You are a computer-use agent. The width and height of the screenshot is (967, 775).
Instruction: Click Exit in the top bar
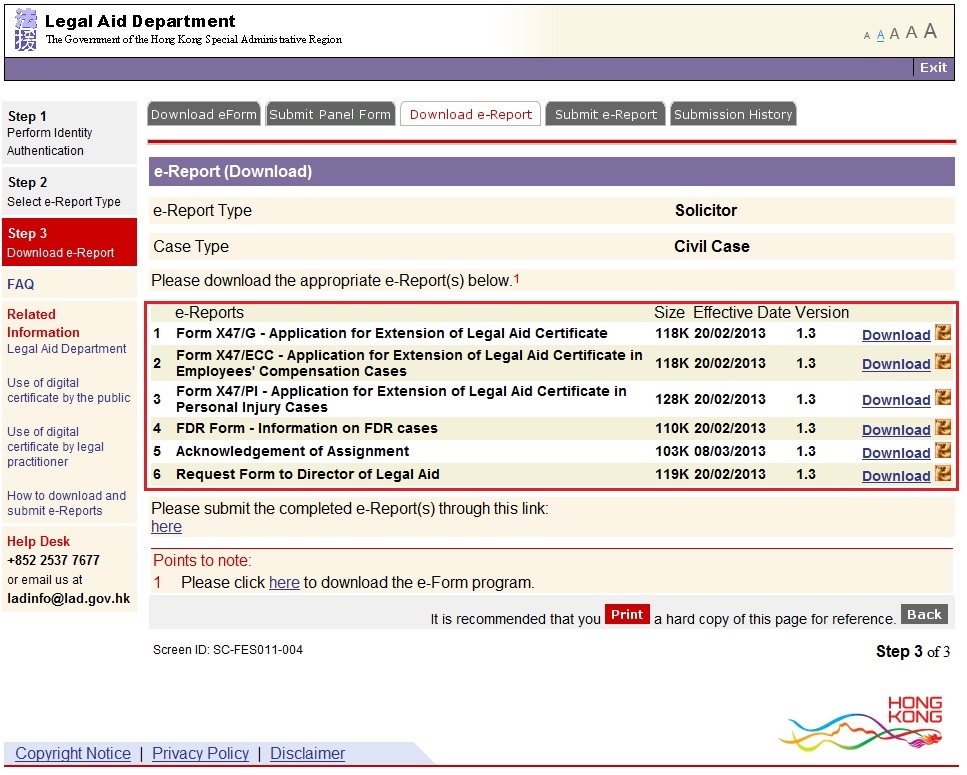click(933, 67)
